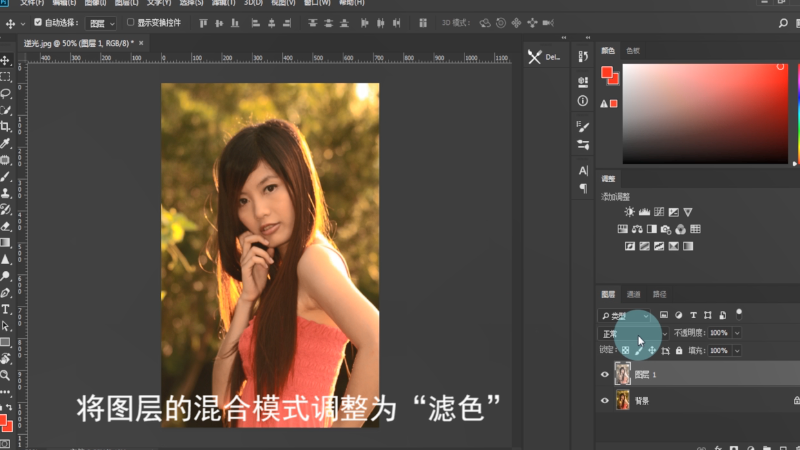800x450 pixels.
Task: Select the Pen tool
Action: pyautogui.click(x=6, y=293)
